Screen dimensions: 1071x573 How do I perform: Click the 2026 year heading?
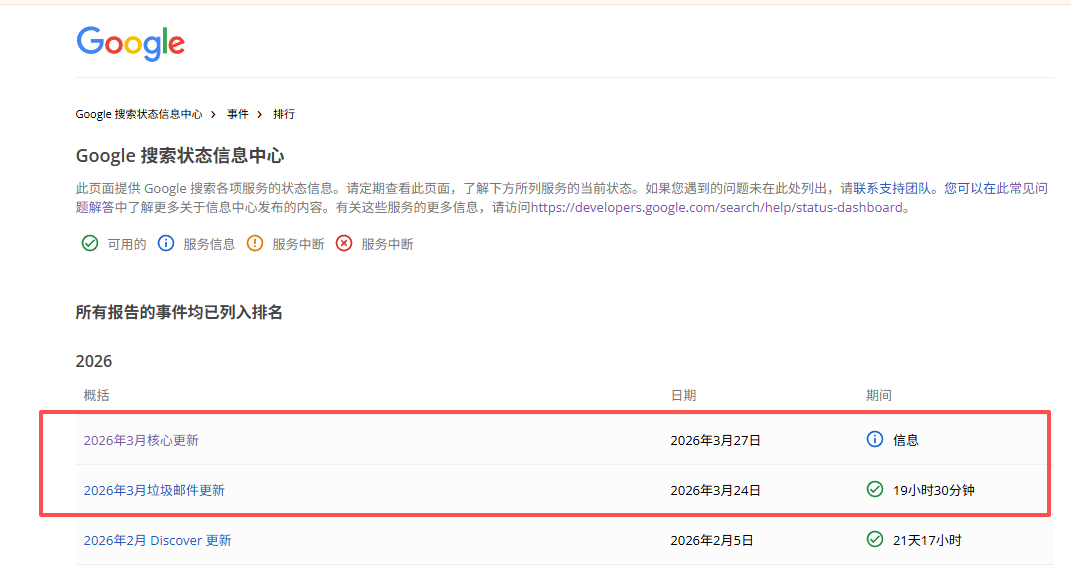94,361
